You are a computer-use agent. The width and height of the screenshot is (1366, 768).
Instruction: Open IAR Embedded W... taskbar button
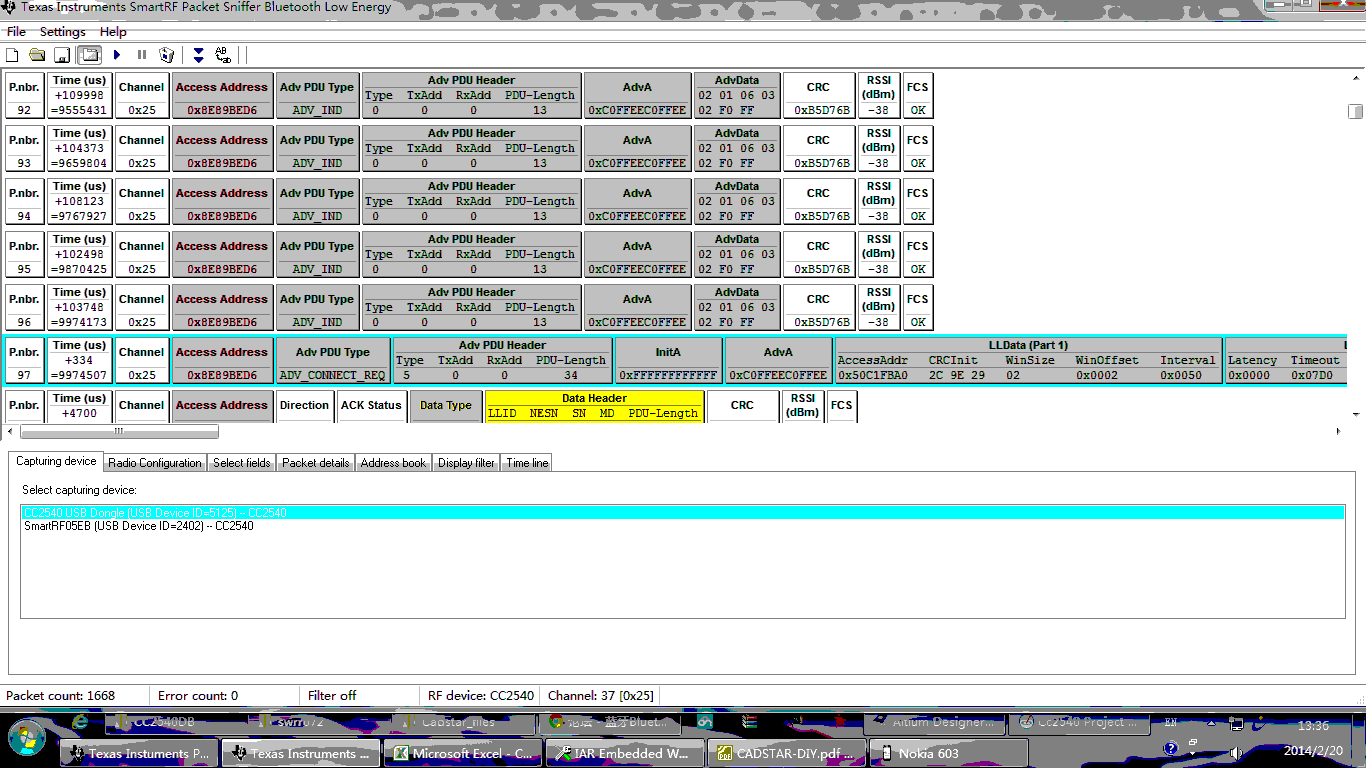pos(626,753)
